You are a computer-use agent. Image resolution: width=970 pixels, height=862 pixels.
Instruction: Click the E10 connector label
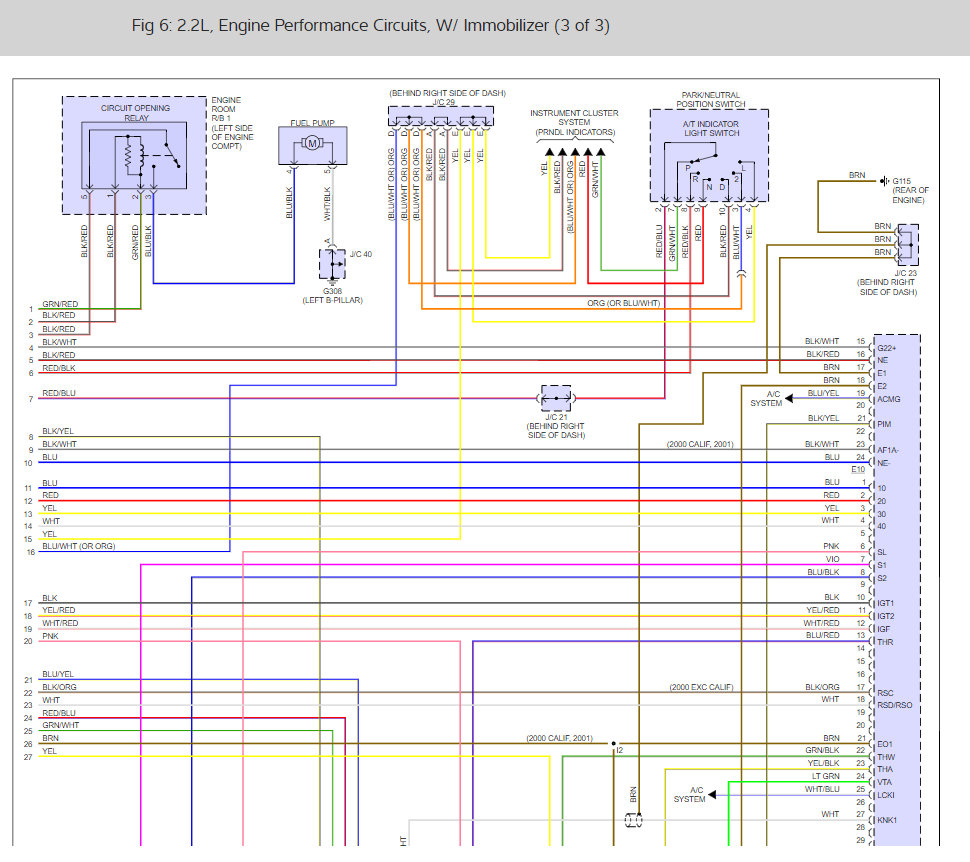857,469
